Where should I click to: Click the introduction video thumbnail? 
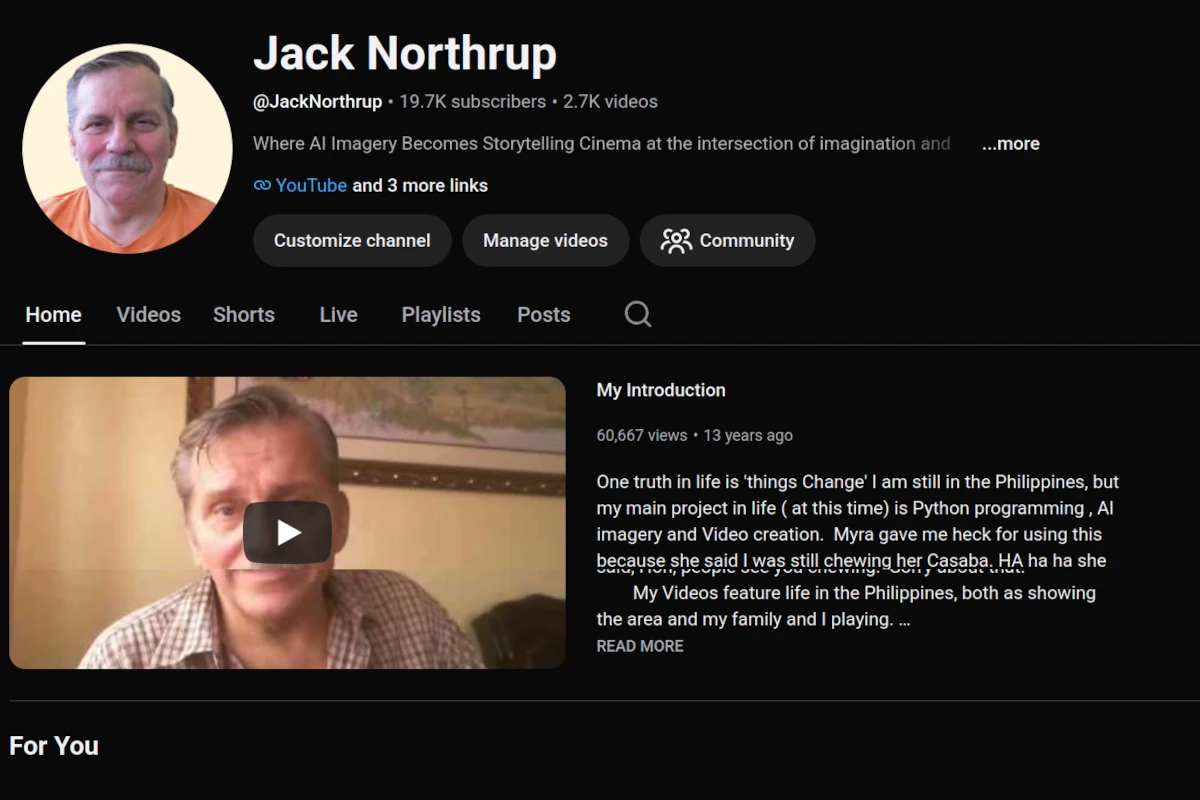pos(287,523)
